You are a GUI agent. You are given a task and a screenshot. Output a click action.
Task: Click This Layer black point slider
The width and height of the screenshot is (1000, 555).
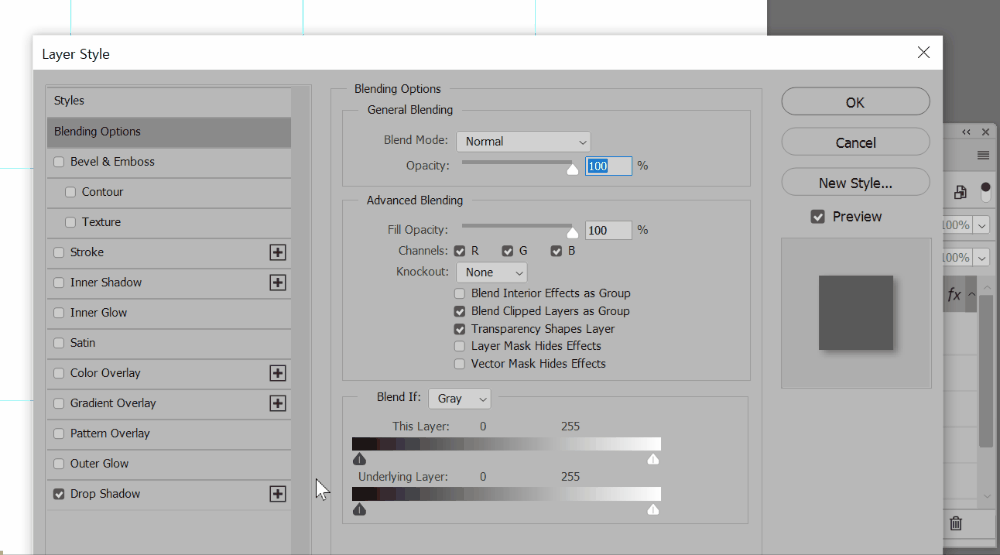pos(359,459)
